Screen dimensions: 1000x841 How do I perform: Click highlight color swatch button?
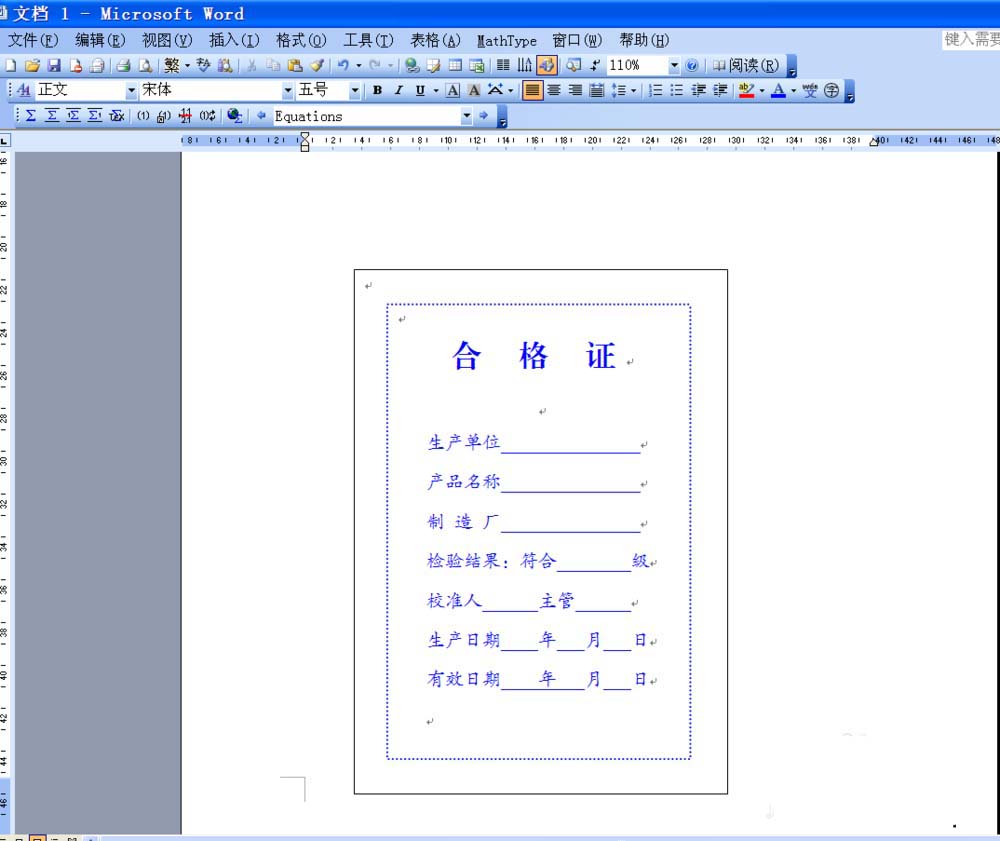(746, 91)
